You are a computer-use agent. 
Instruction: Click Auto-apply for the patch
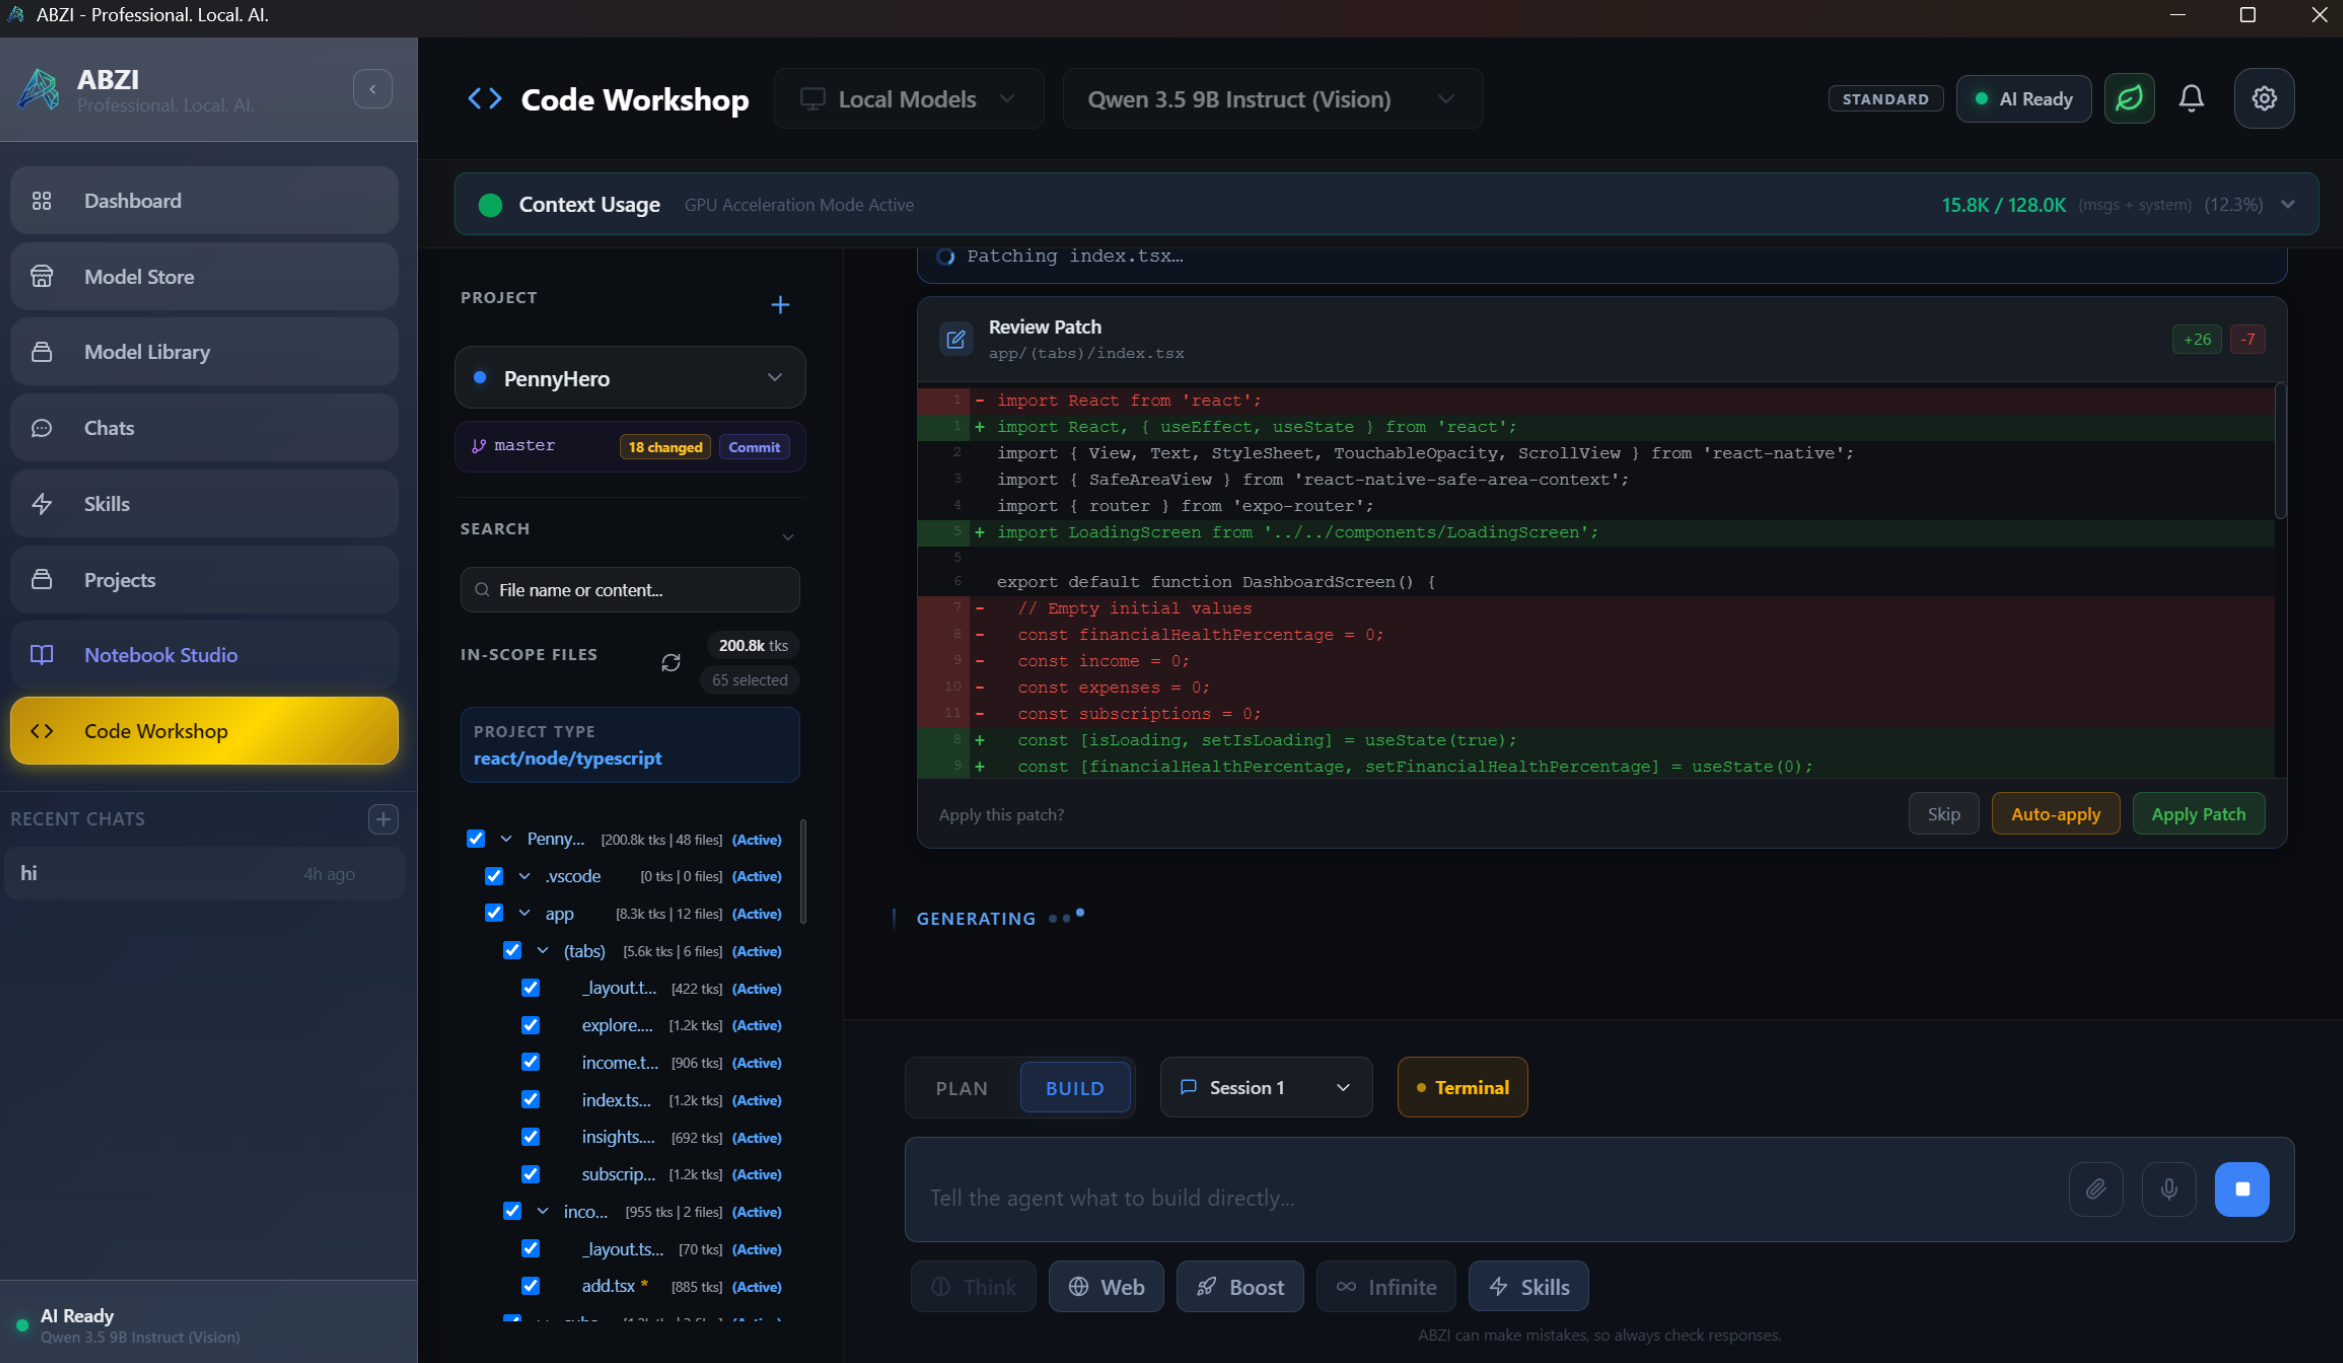(2055, 814)
